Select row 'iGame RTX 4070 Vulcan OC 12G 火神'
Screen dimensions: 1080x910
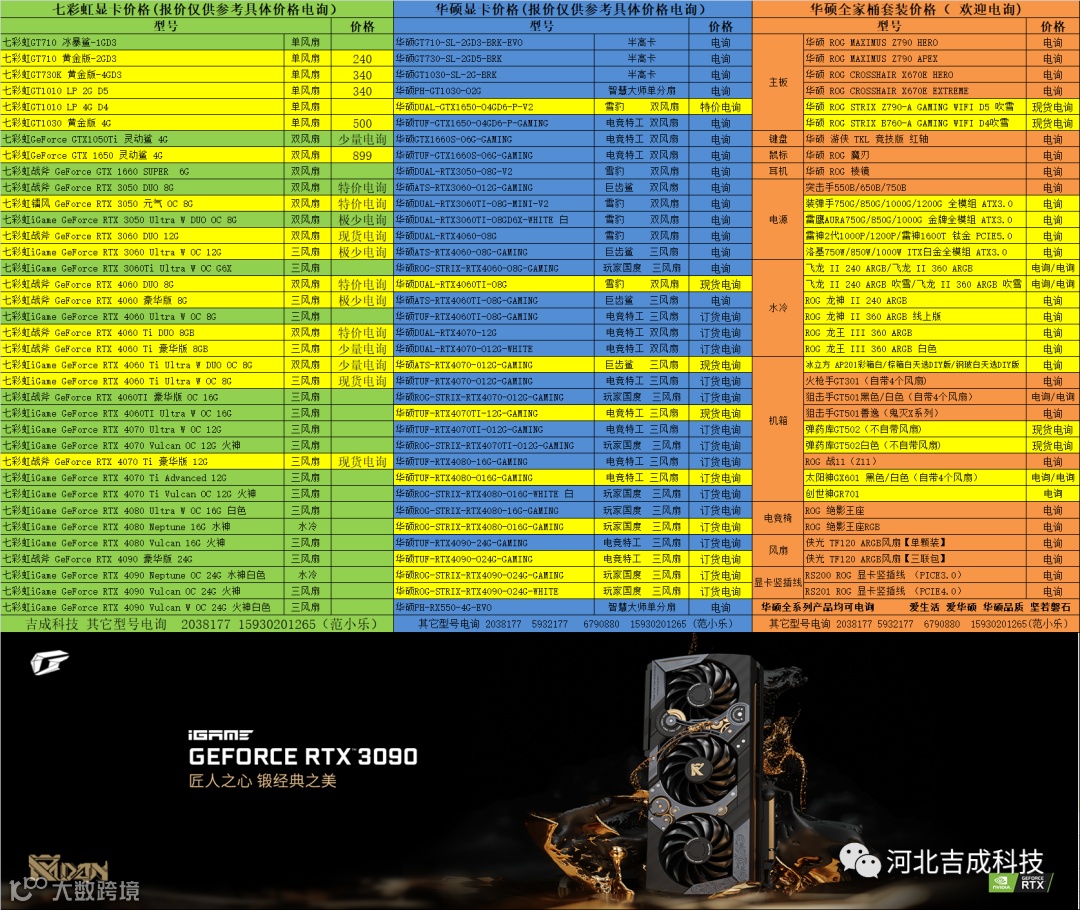(x=197, y=446)
